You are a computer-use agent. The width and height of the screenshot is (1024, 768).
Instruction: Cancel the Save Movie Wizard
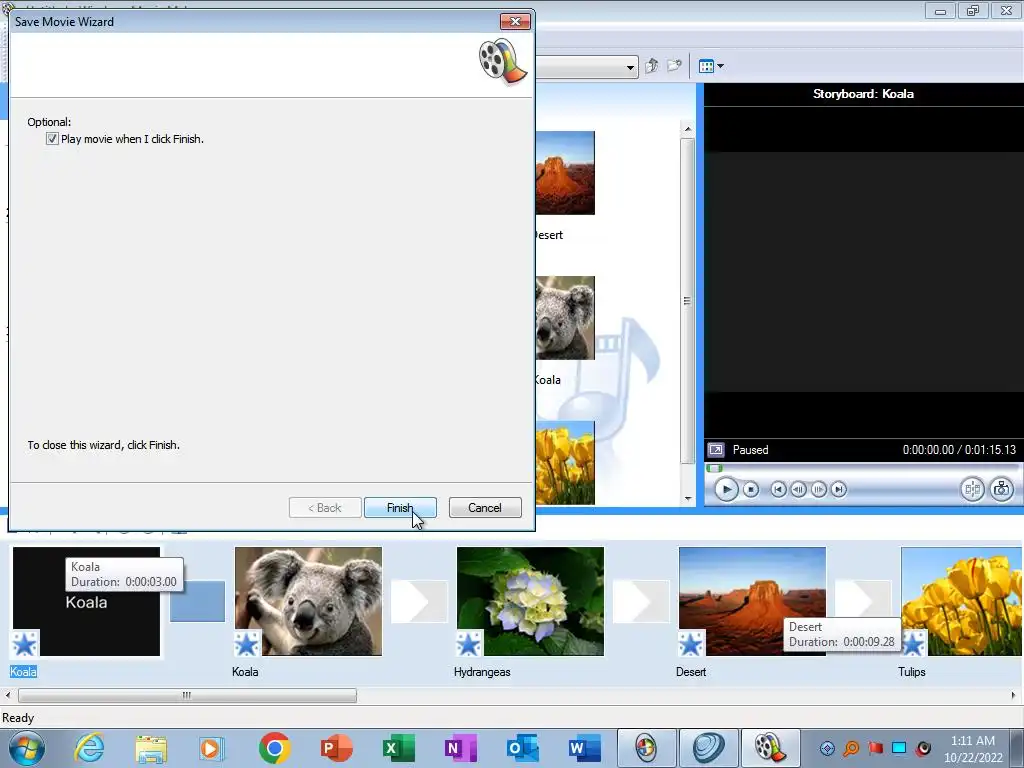(x=485, y=507)
